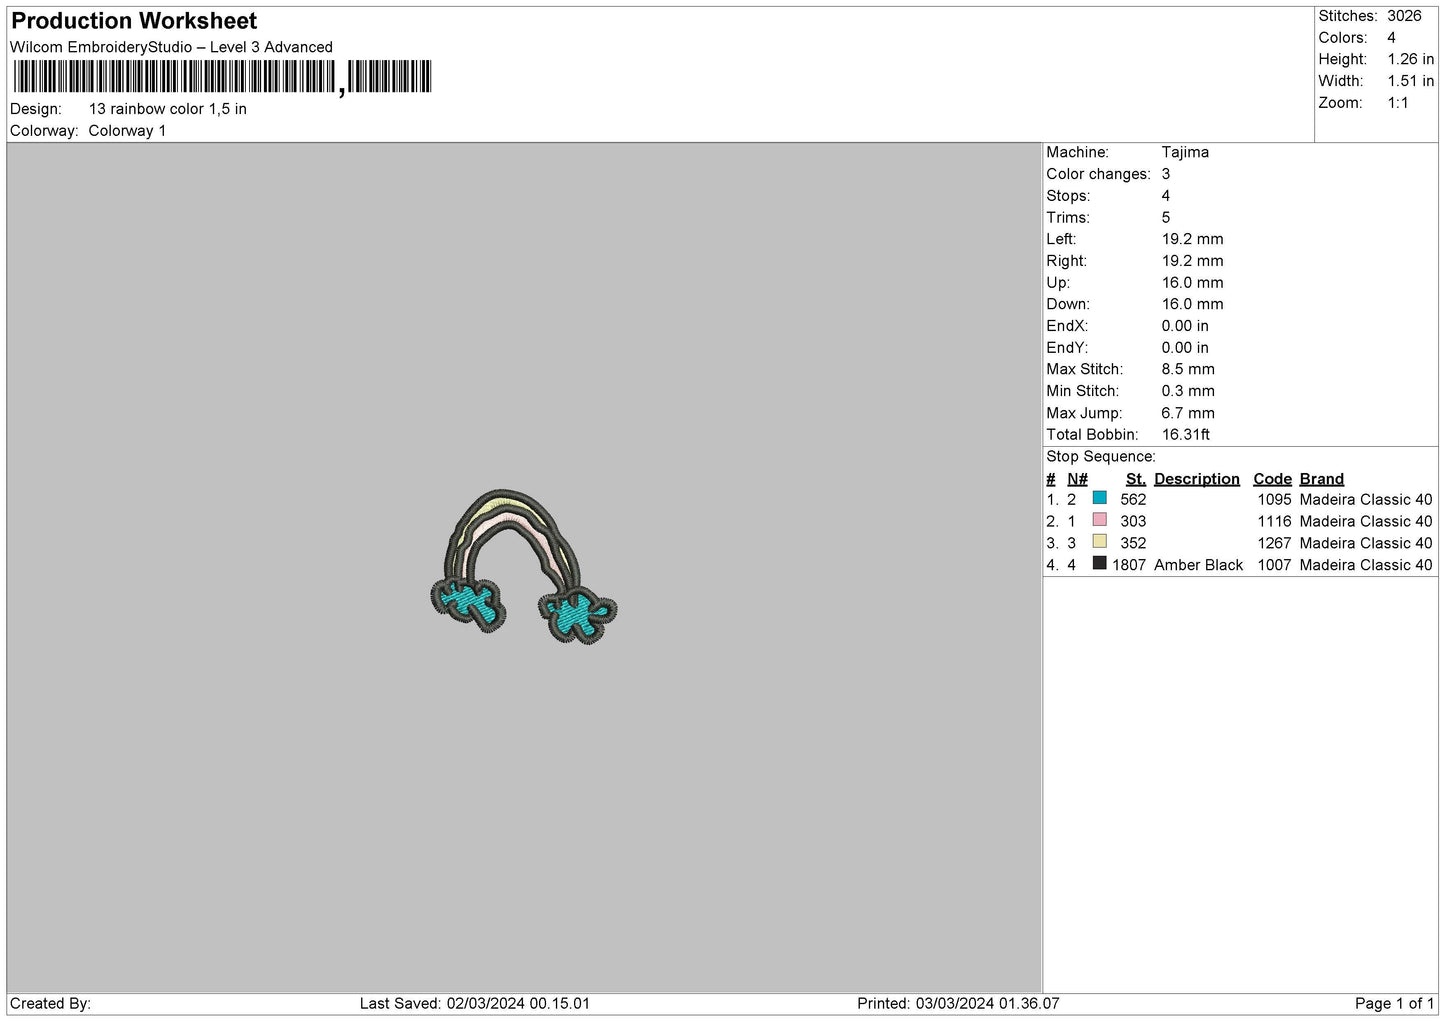Click the Right value '19.2 mm'
The width and height of the screenshot is (1445, 1021).
click(x=1192, y=261)
